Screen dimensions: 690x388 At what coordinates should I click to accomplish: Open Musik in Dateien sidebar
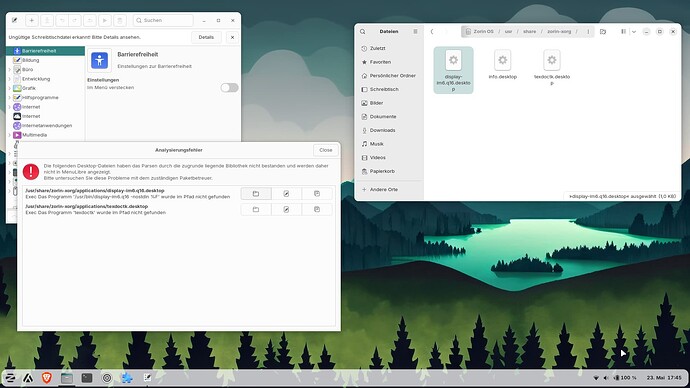[x=389, y=144]
